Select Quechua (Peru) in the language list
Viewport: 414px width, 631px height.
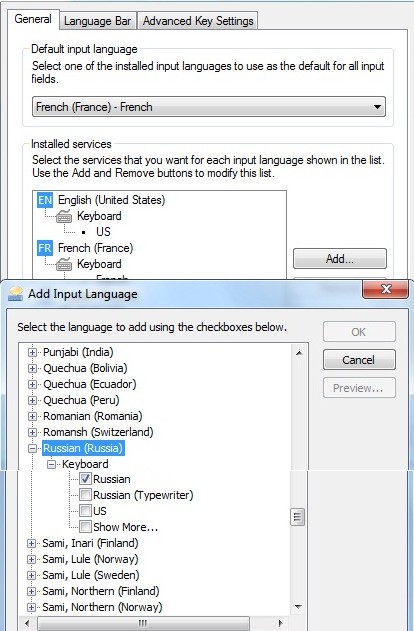click(x=81, y=400)
